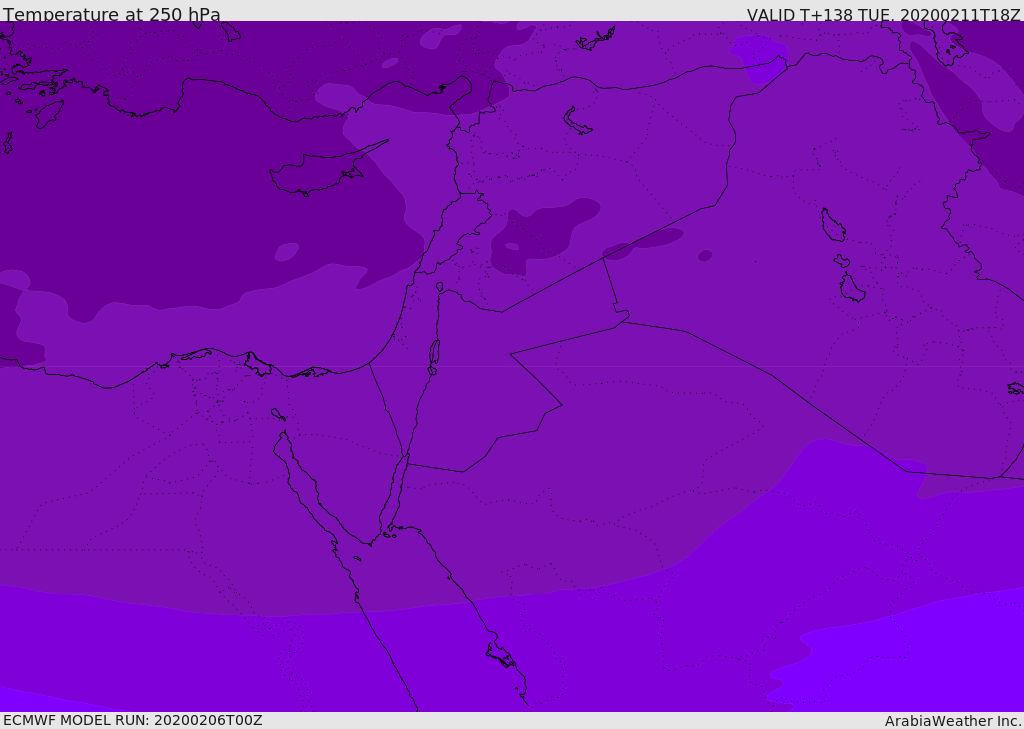Click the 'ArabiaWeather Inc' credit text
The image size is (1024, 729).
[953, 721]
